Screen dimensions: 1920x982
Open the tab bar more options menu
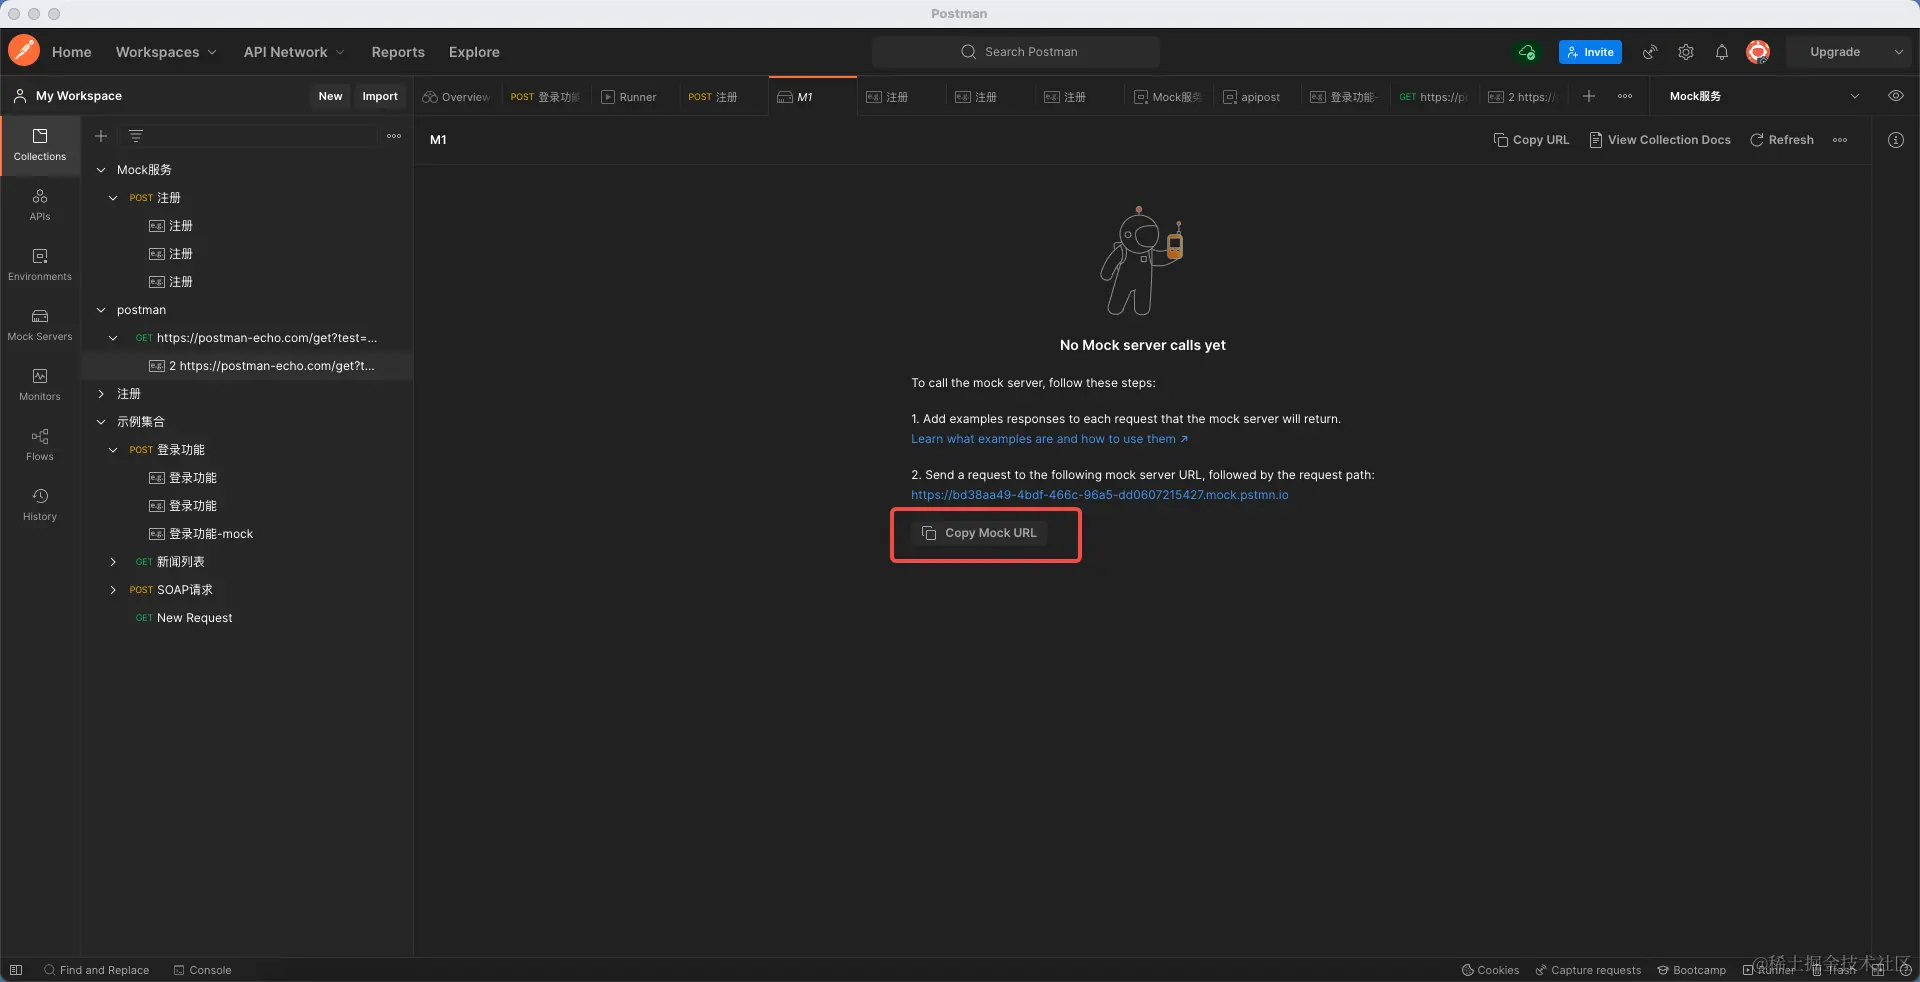tap(1625, 96)
